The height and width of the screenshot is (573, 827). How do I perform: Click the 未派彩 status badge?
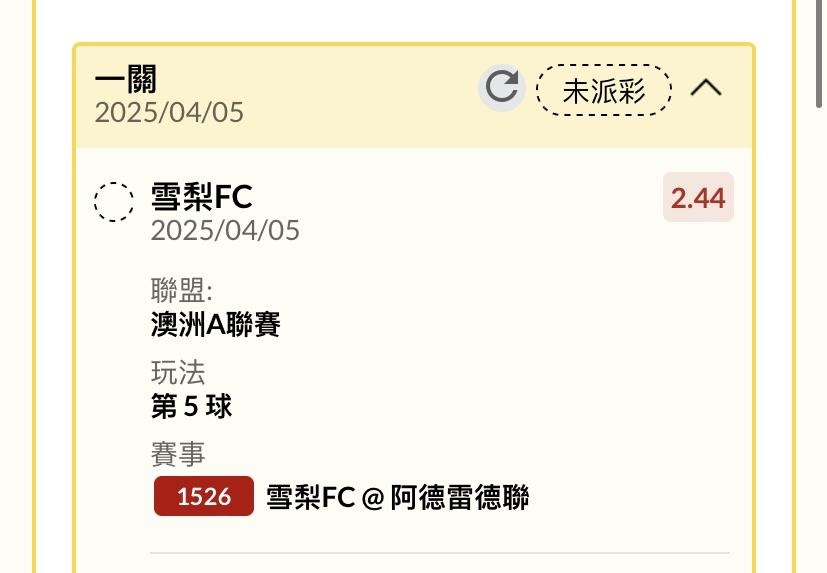604,90
